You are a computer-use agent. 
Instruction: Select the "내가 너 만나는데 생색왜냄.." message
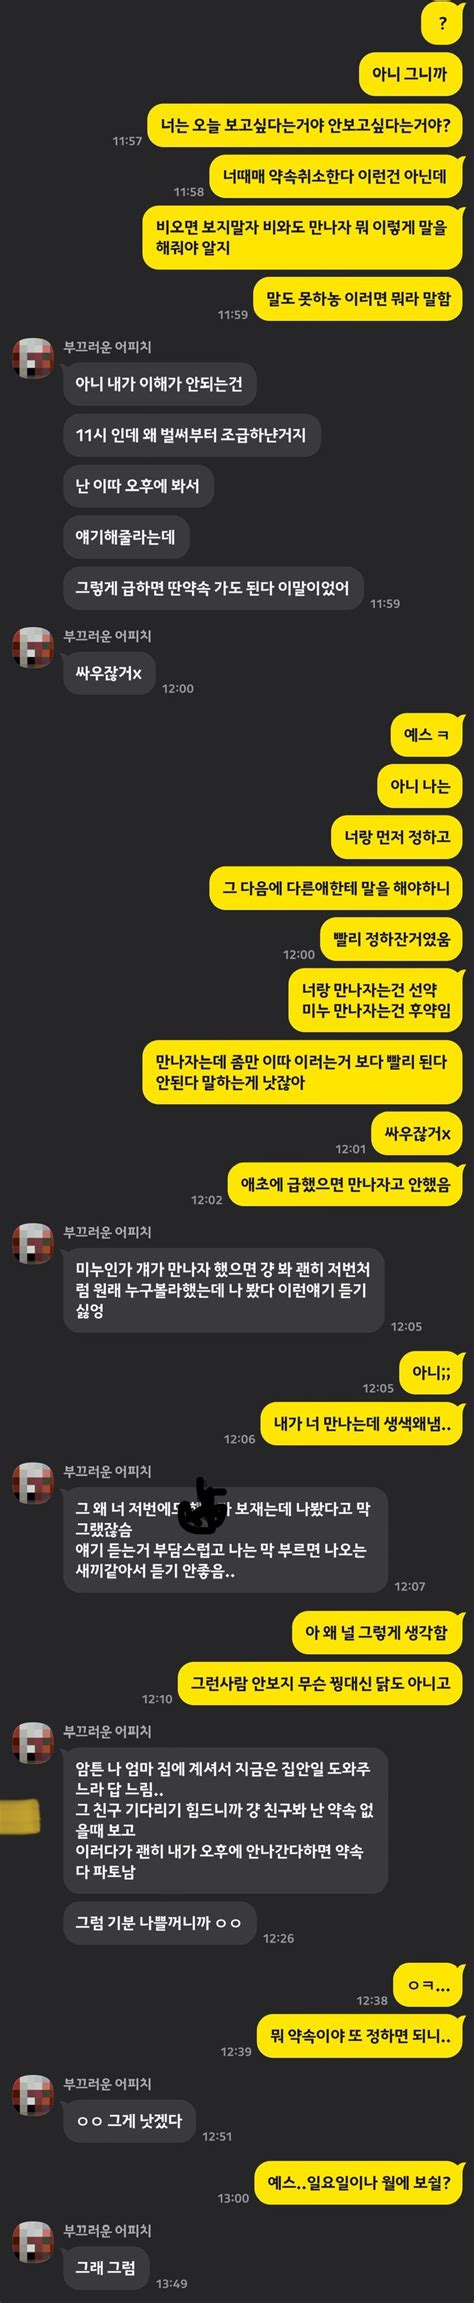[x=362, y=1424]
